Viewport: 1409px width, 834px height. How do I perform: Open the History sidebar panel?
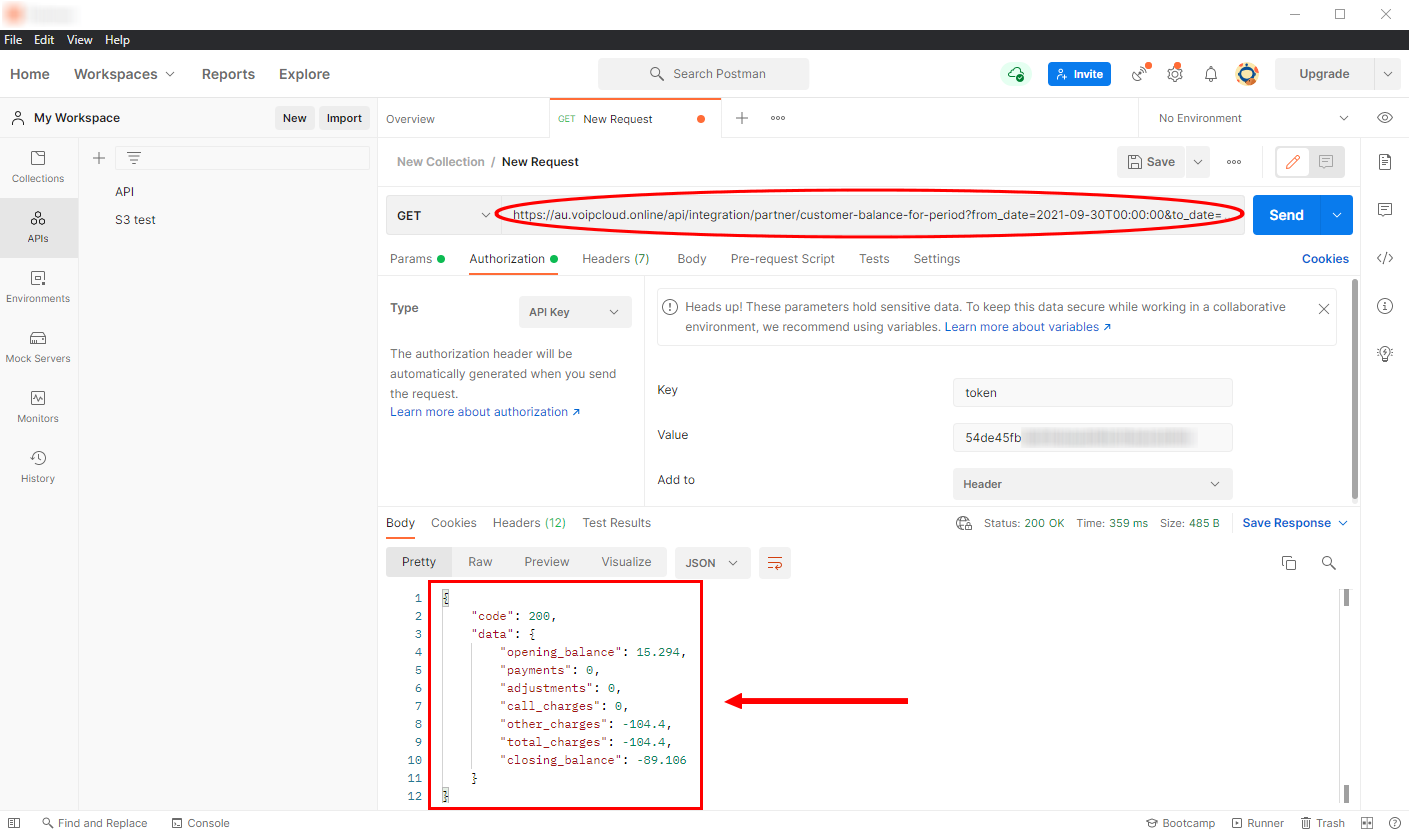coord(38,467)
